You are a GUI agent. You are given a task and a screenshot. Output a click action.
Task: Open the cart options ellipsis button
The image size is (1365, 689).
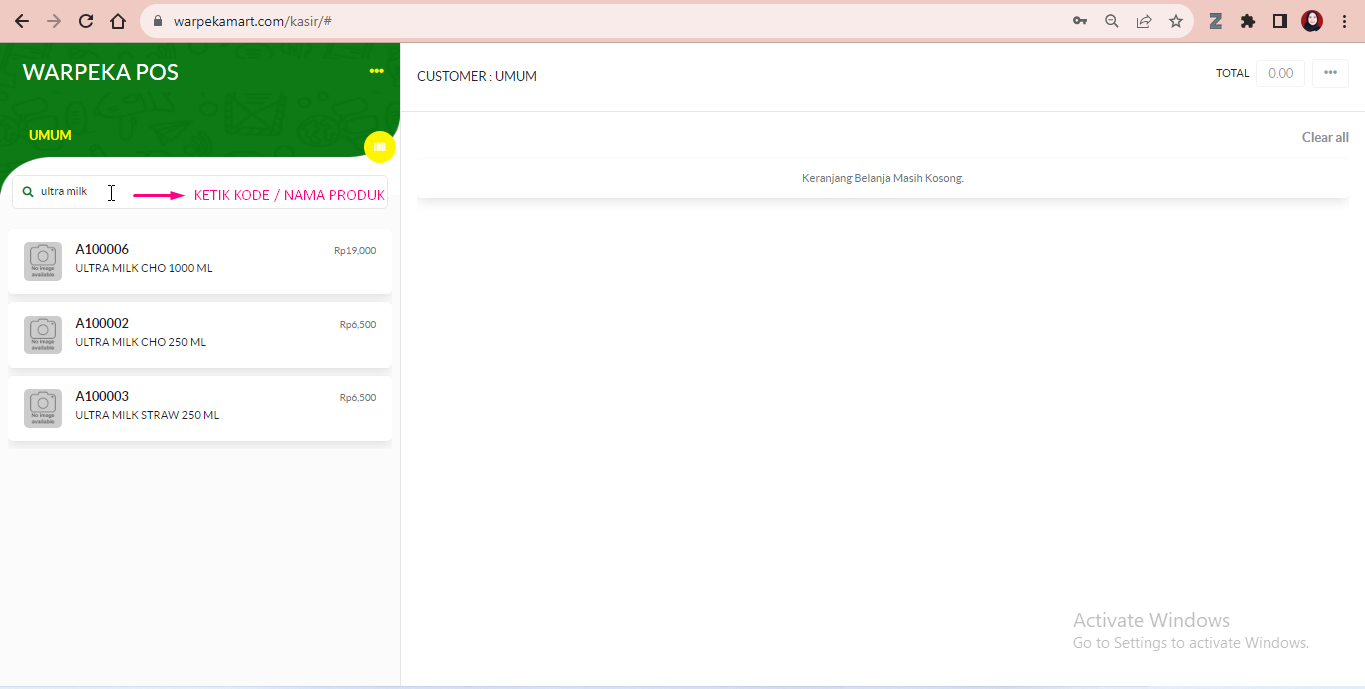(1330, 73)
